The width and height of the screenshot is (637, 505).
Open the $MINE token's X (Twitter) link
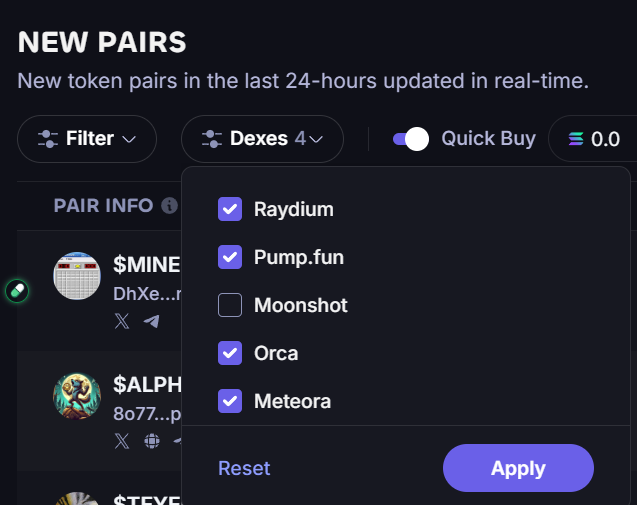[x=122, y=321]
